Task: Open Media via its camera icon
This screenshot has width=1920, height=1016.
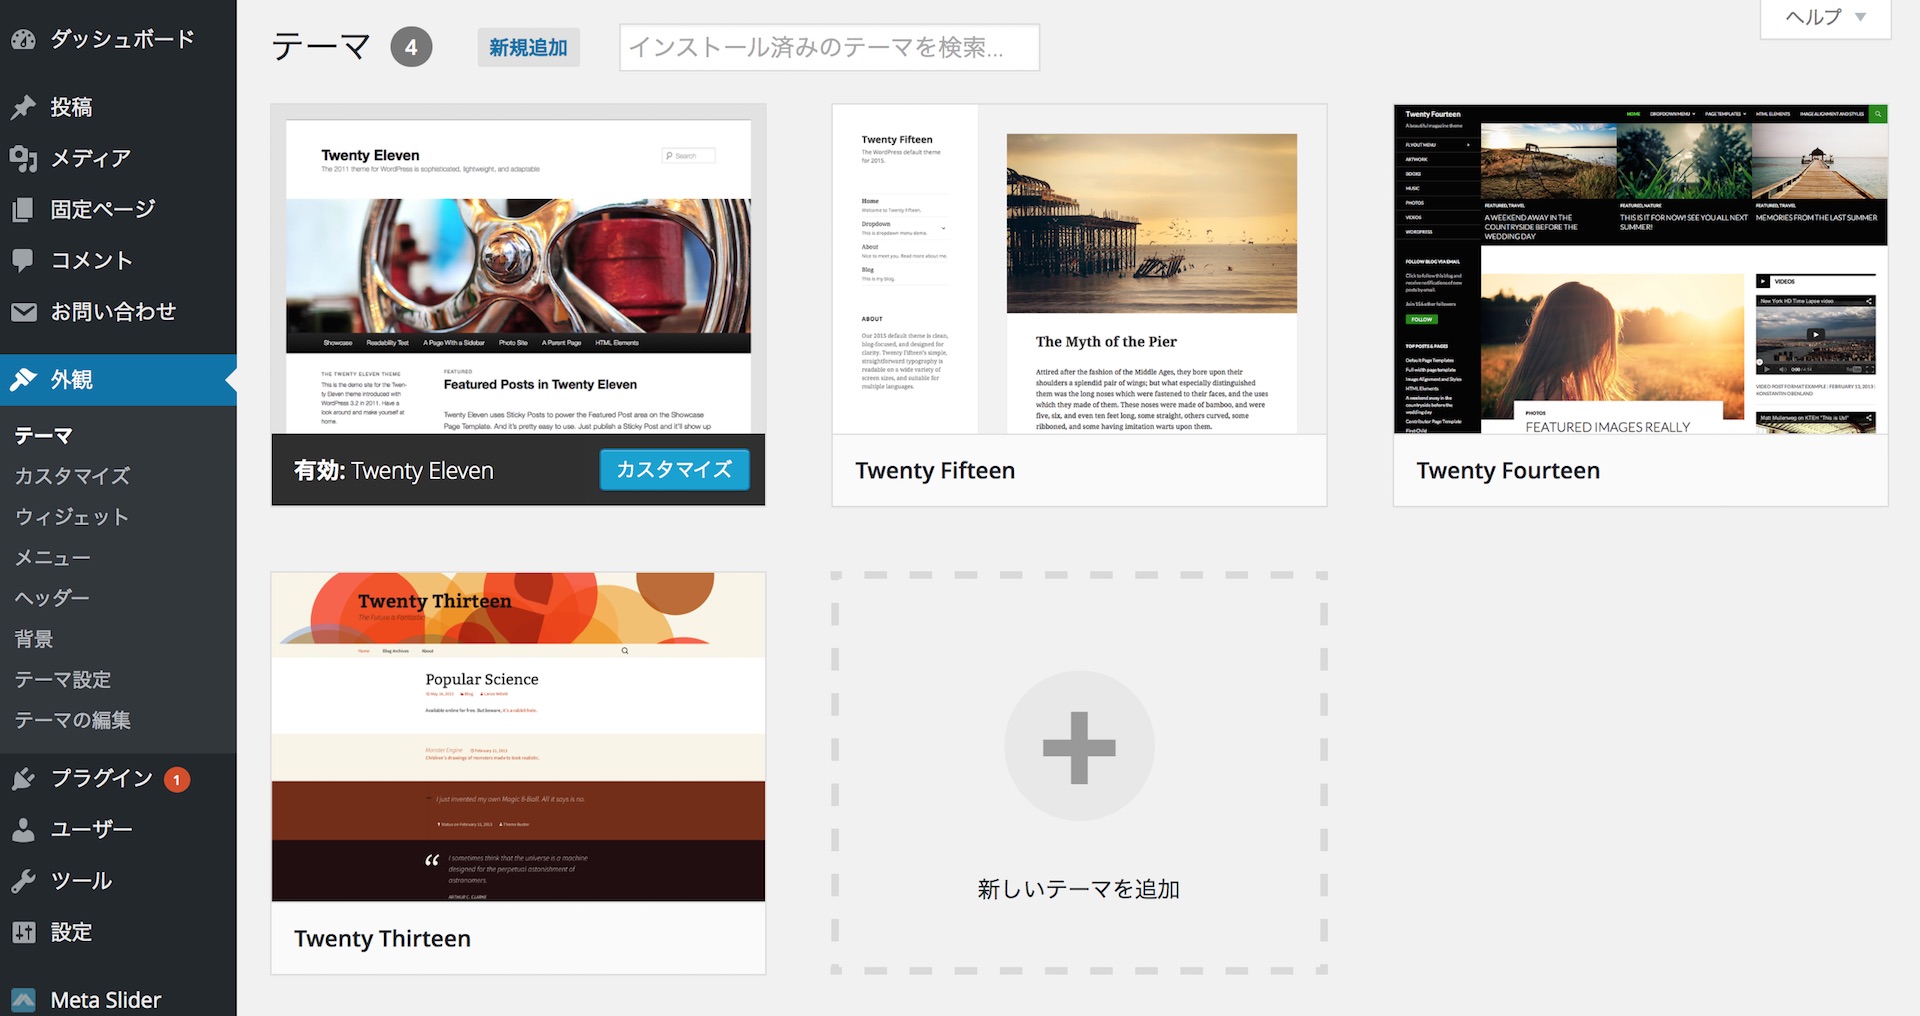Action: click(23, 158)
